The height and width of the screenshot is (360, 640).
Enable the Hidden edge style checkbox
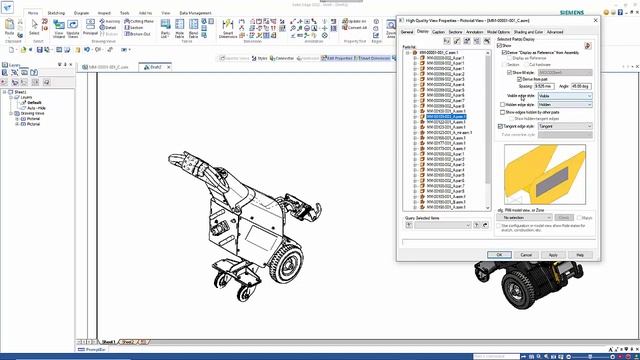pyautogui.click(x=502, y=105)
